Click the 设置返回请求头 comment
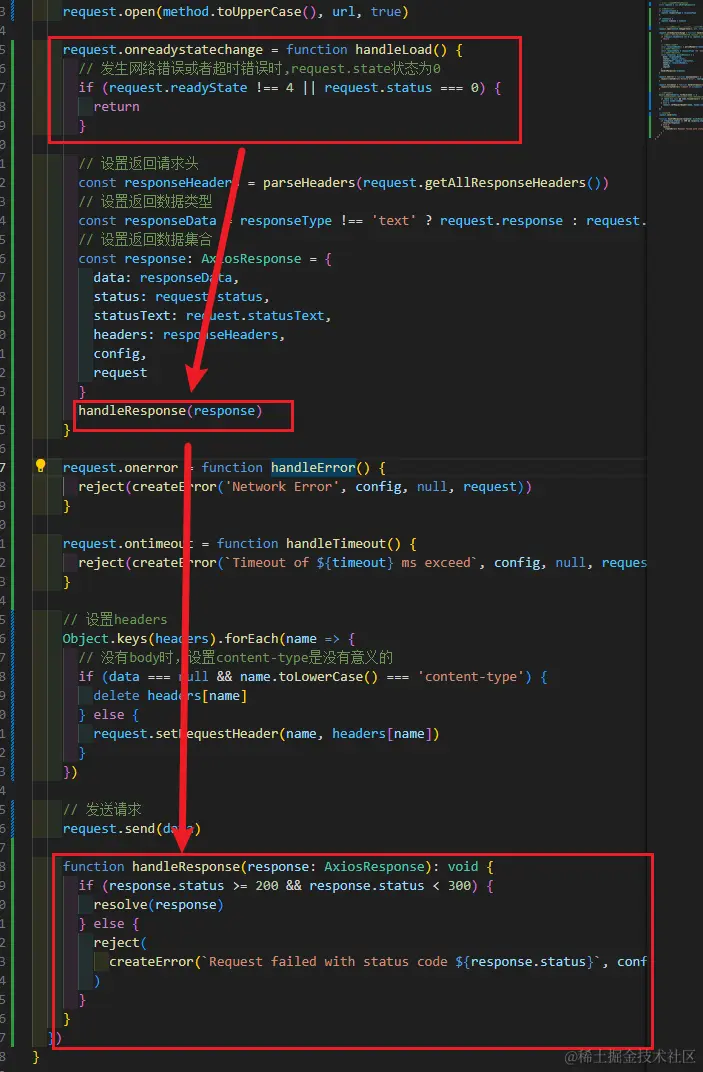703x1072 pixels. pos(139,163)
